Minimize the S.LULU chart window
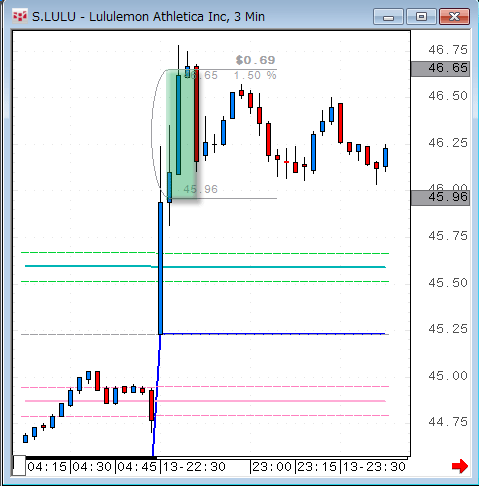 point(389,16)
